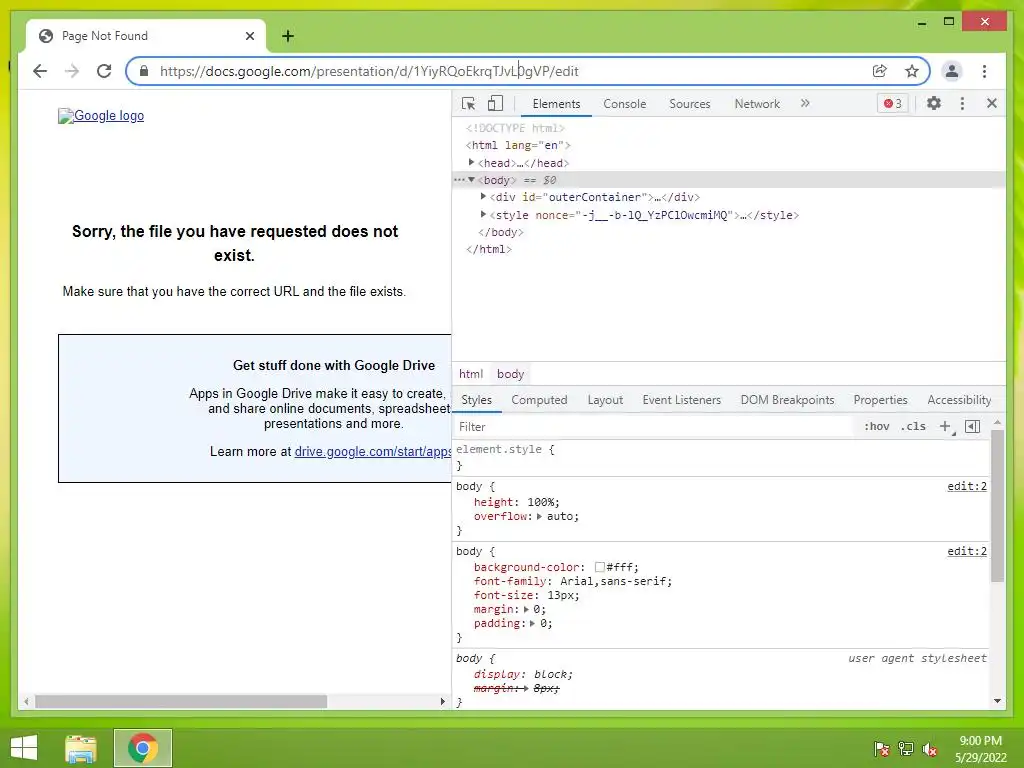Collapse the body element node
Screen dimensions: 1024x768
coord(471,180)
